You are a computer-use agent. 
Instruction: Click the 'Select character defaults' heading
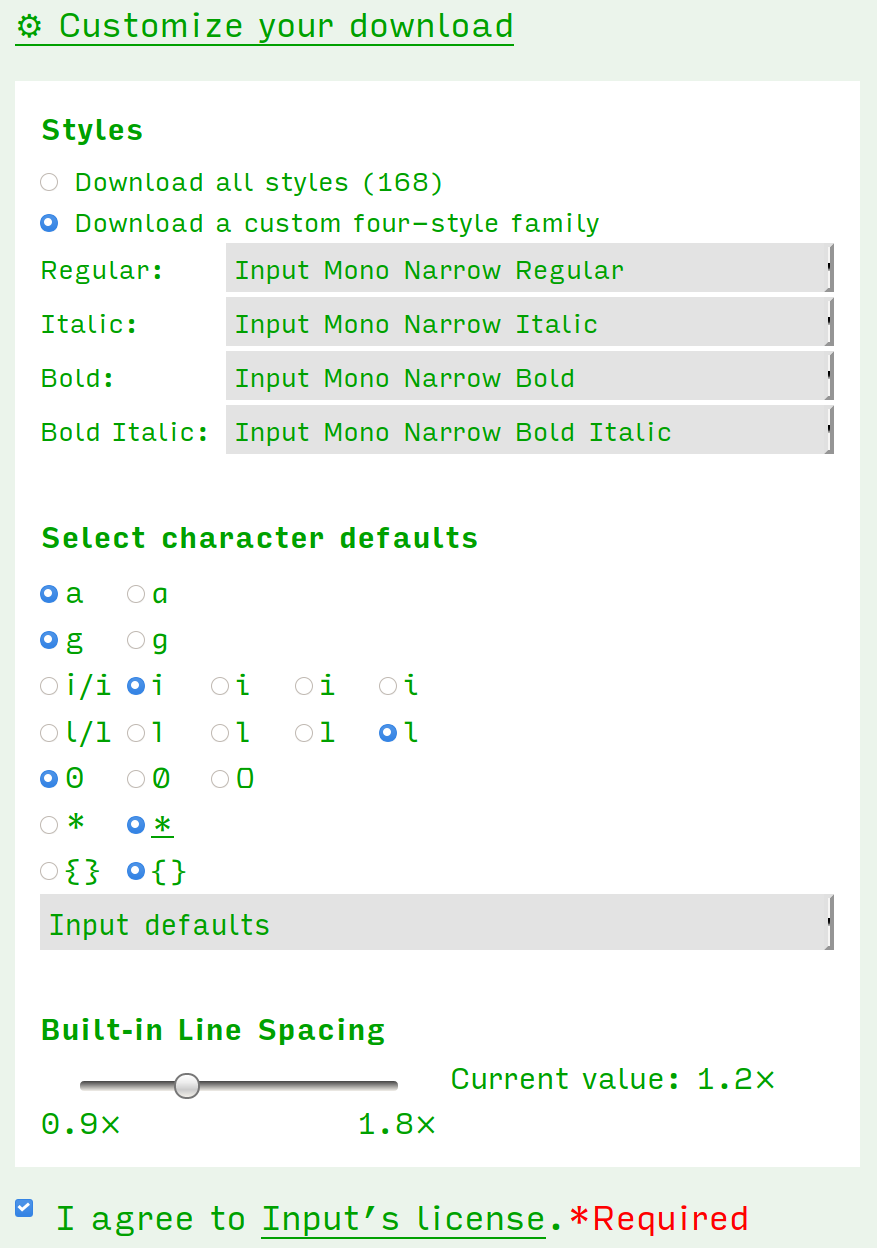pos(260,538)
